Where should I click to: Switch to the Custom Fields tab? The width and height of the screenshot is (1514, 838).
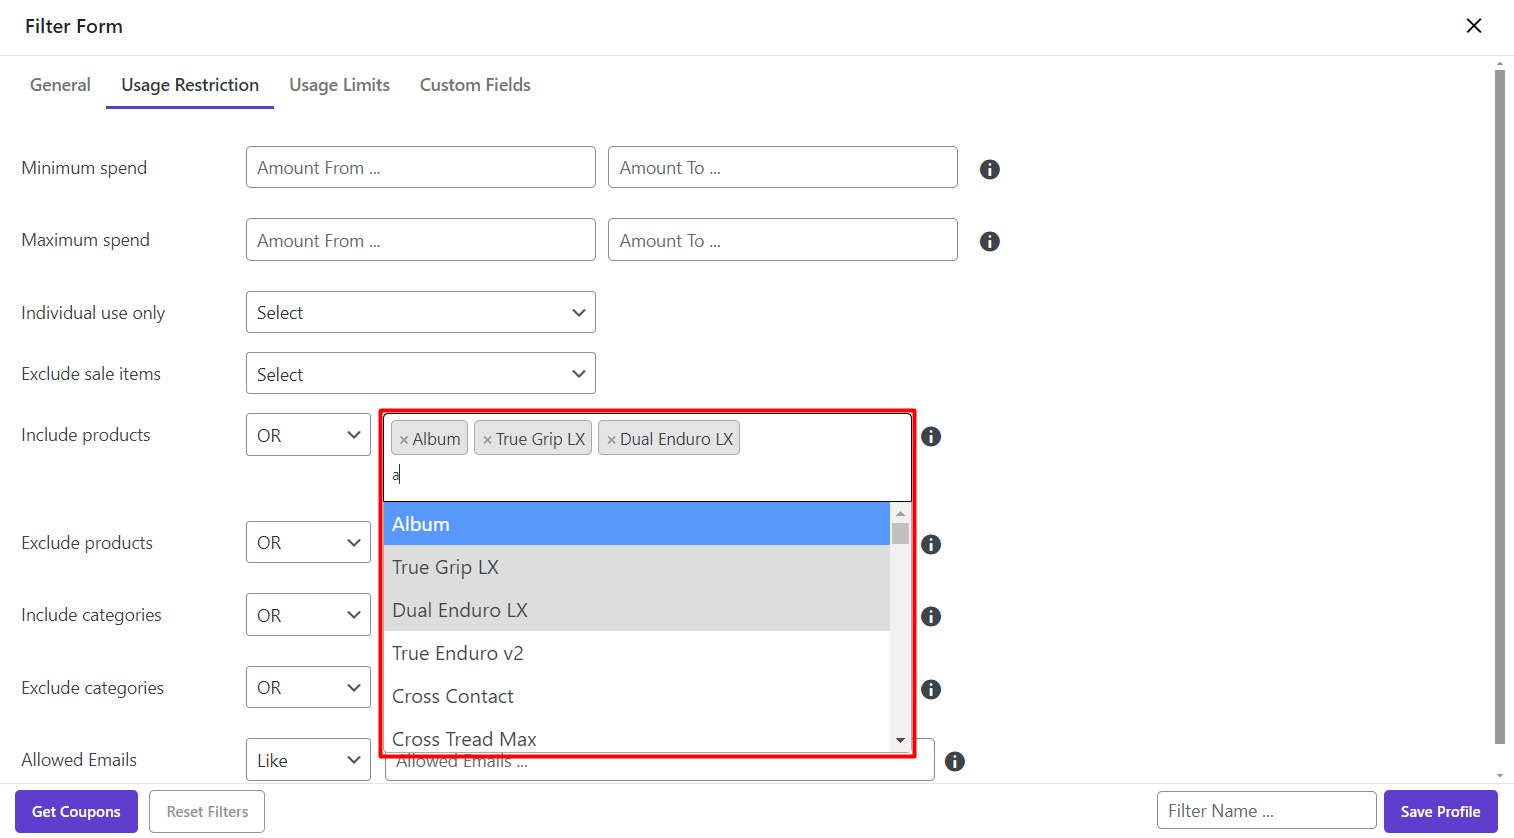coord(475,85)
